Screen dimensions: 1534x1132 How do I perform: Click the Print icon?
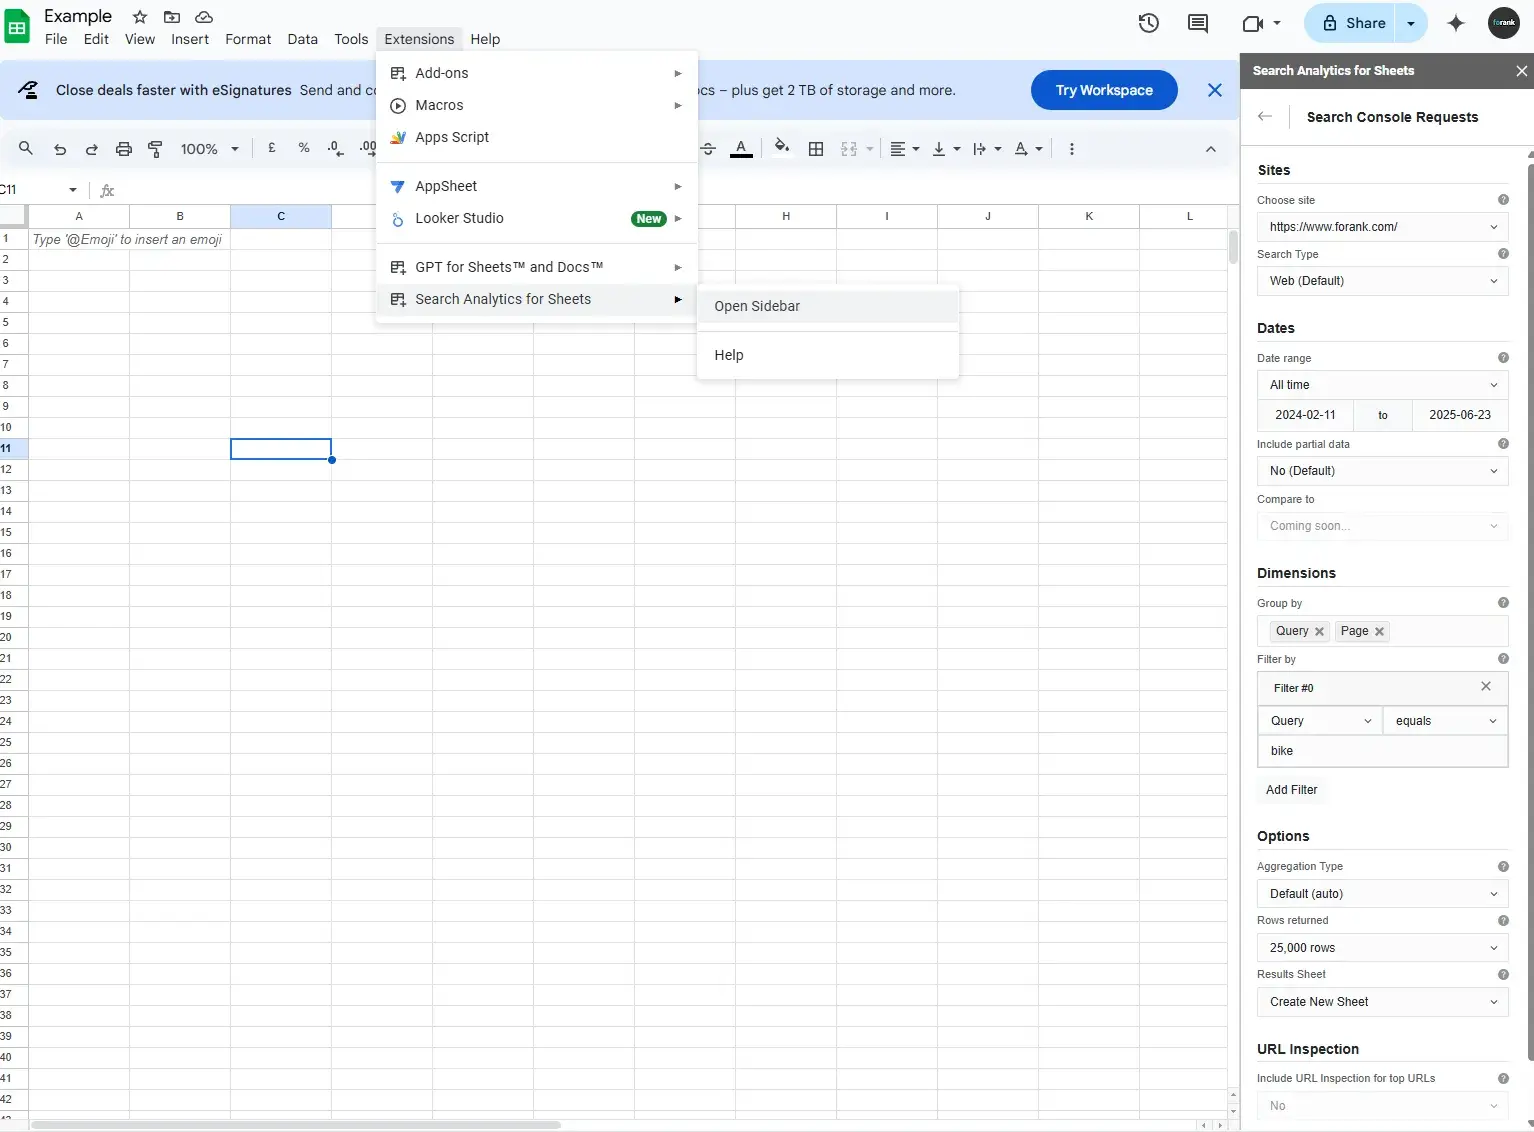(x=124, y=148)
